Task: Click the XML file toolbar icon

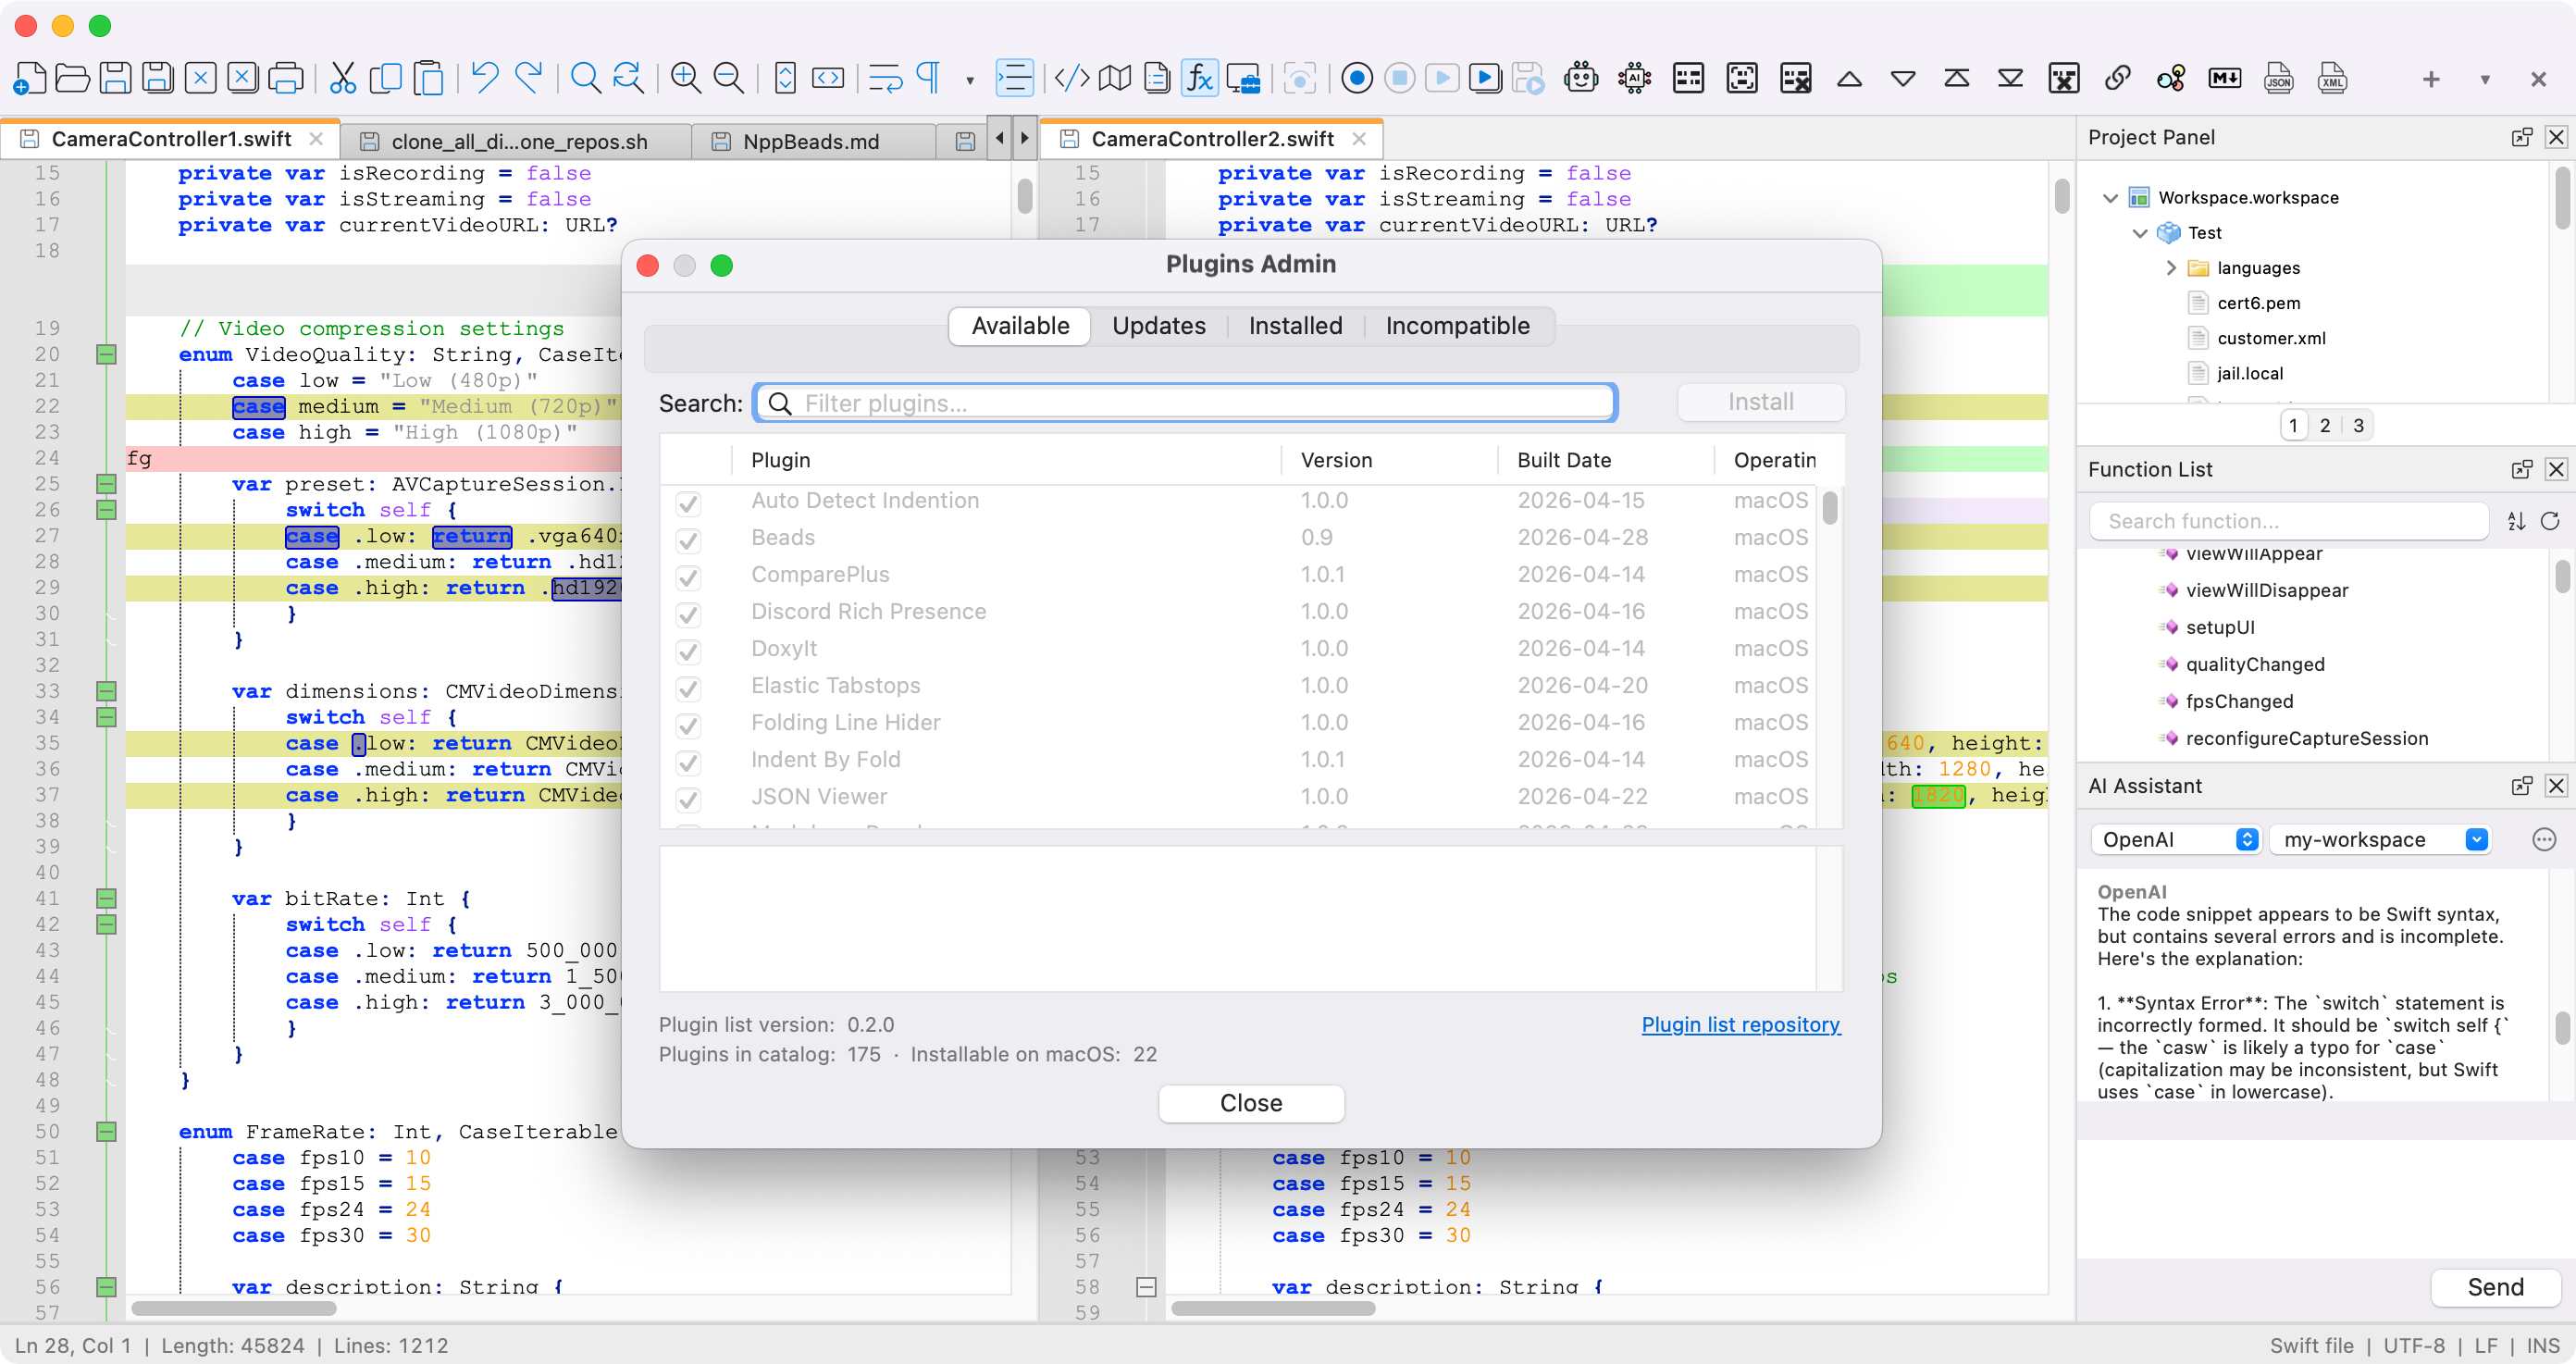Action: click(x=2332, y=78)
